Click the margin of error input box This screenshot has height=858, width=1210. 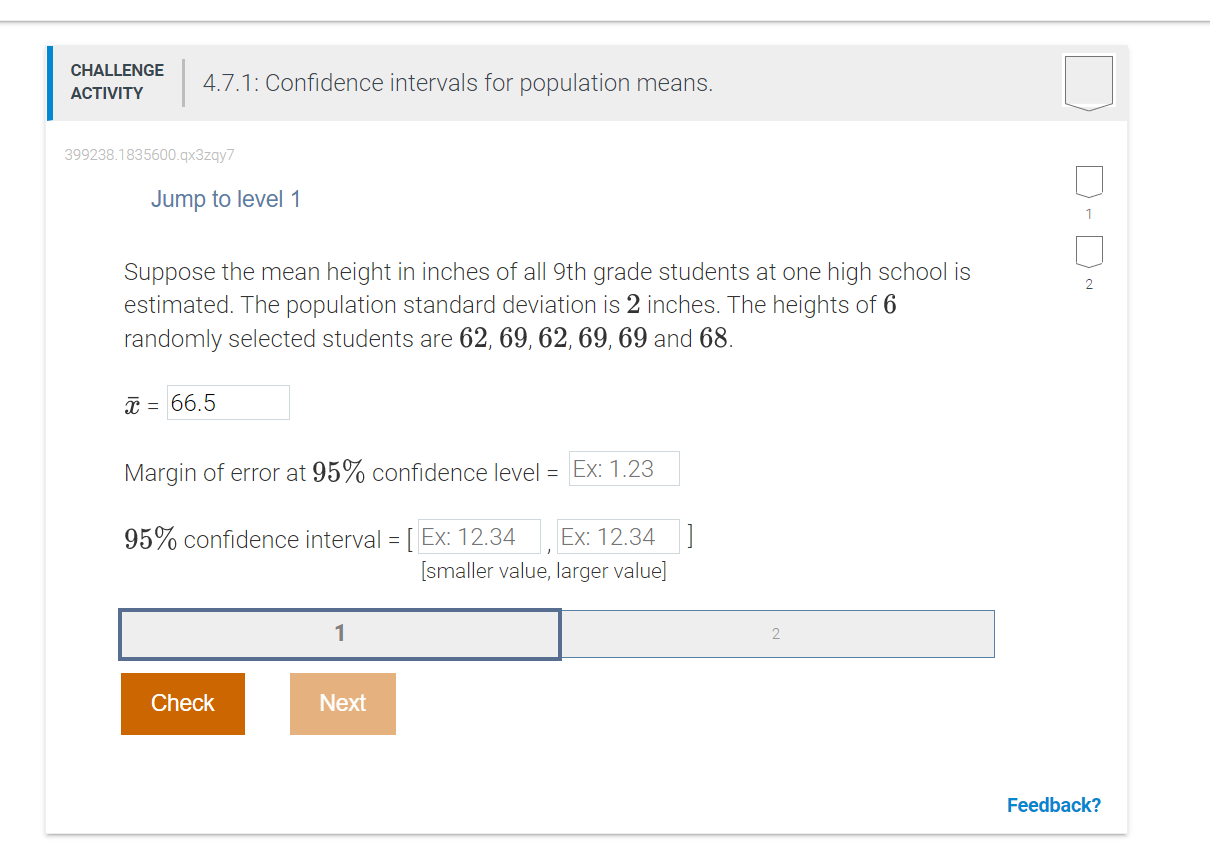tap(623, 468)
